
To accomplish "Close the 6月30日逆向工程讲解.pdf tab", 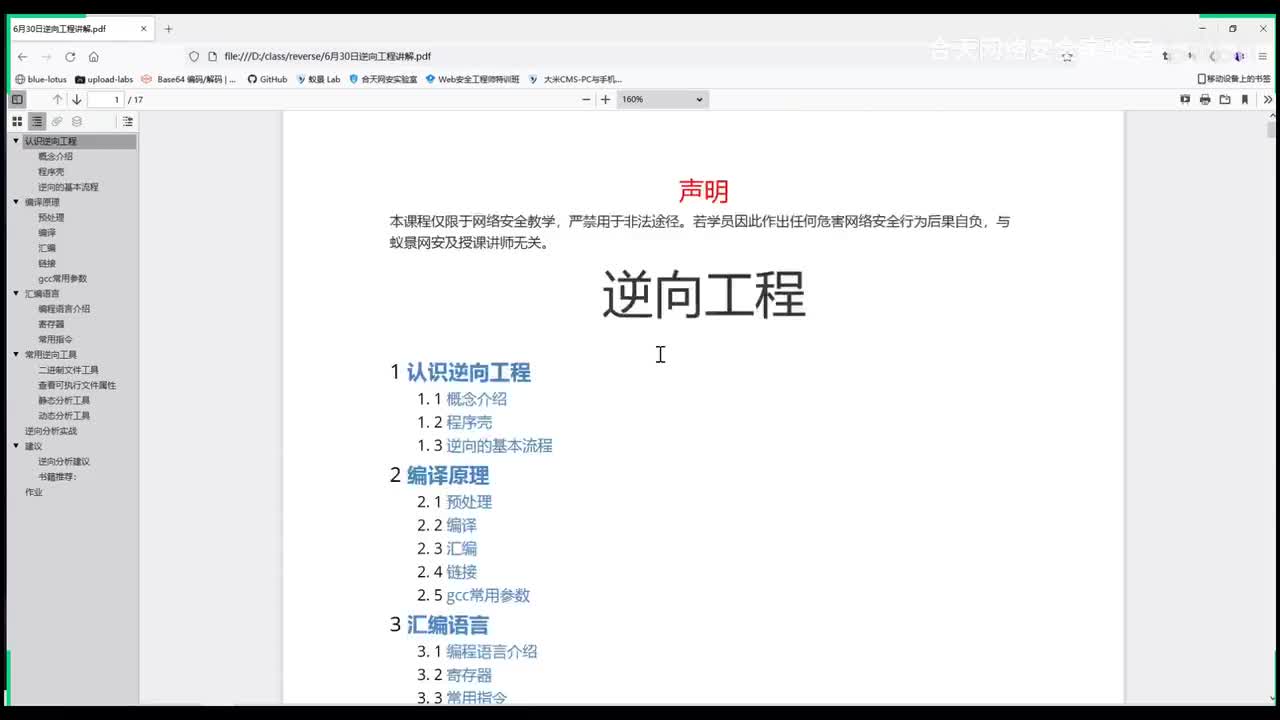I will (x=144, y=29).
